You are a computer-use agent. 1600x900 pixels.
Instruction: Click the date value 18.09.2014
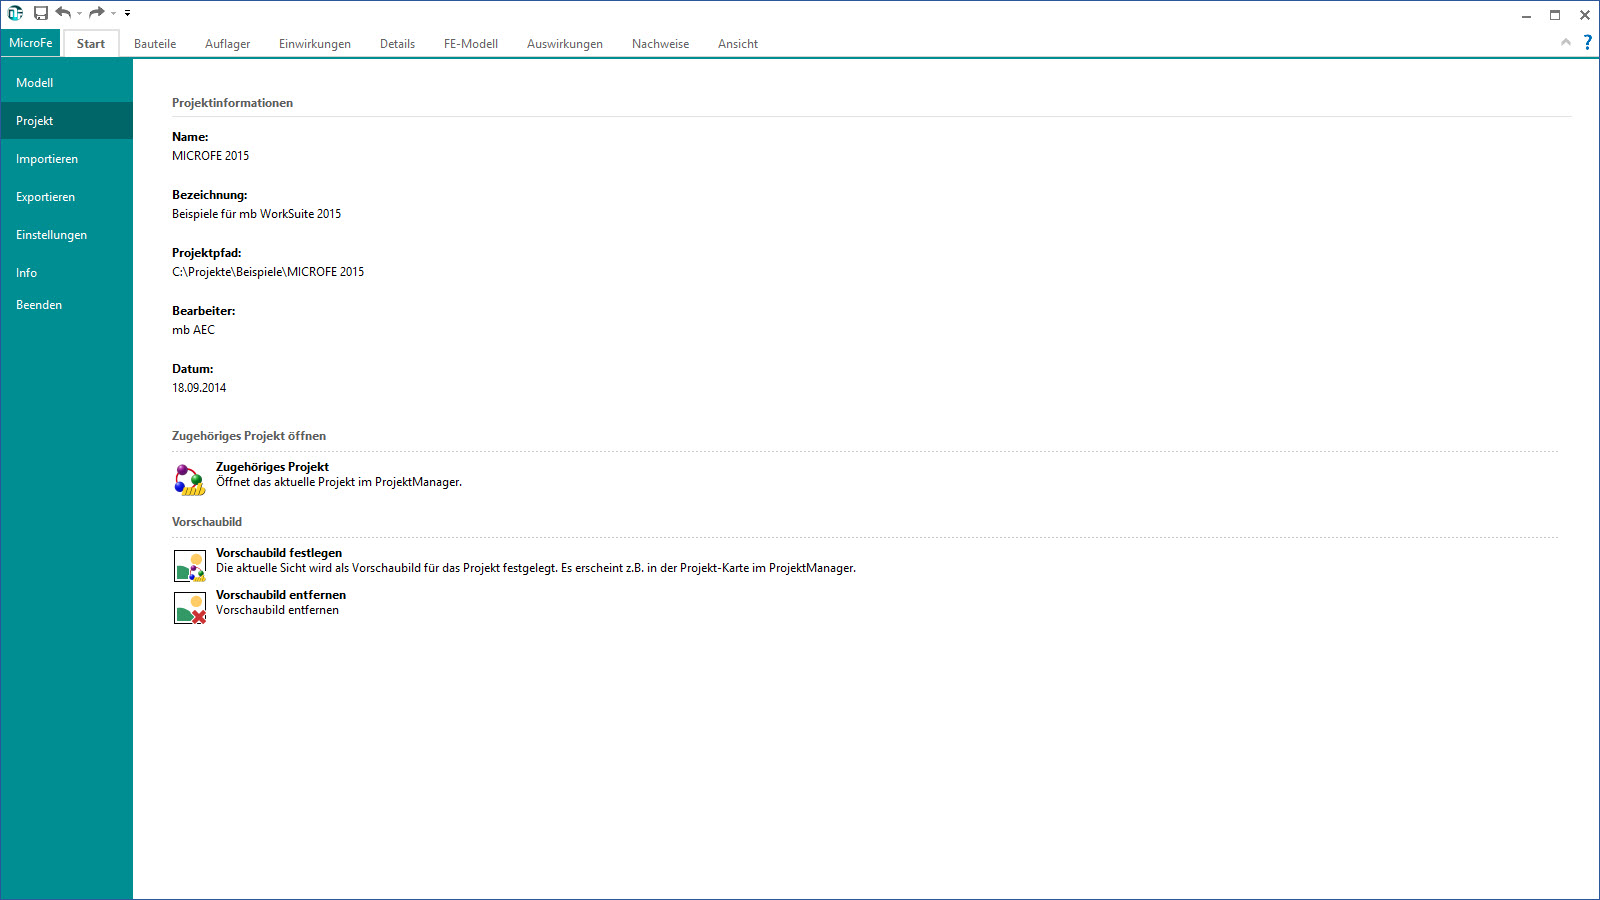(x=199, y=388)
